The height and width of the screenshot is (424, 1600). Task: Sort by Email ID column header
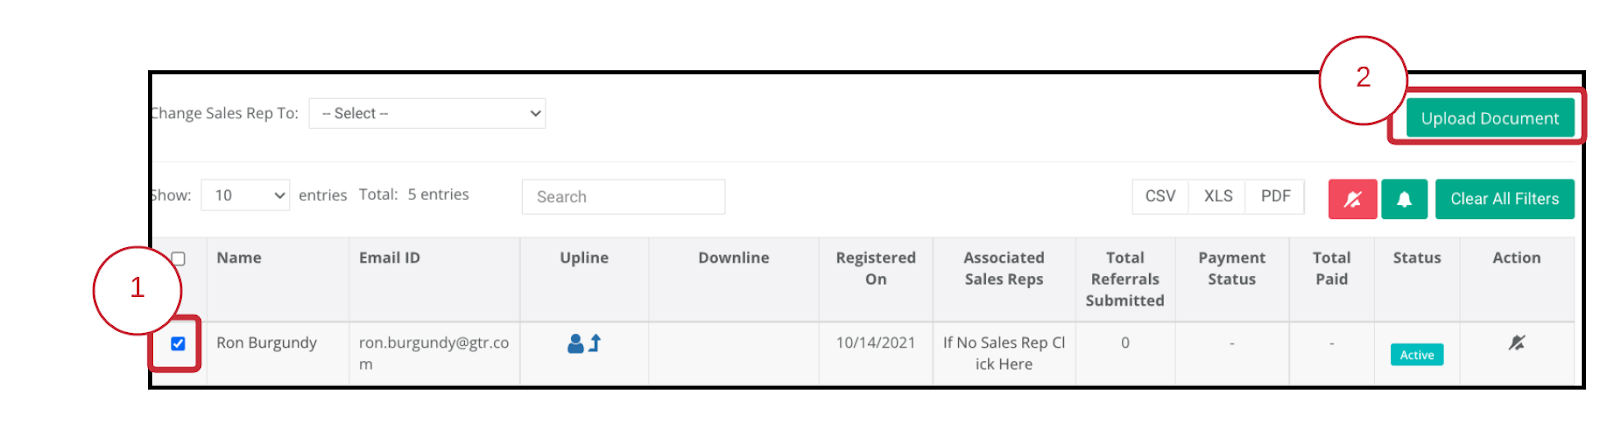[x=389, y=258]
